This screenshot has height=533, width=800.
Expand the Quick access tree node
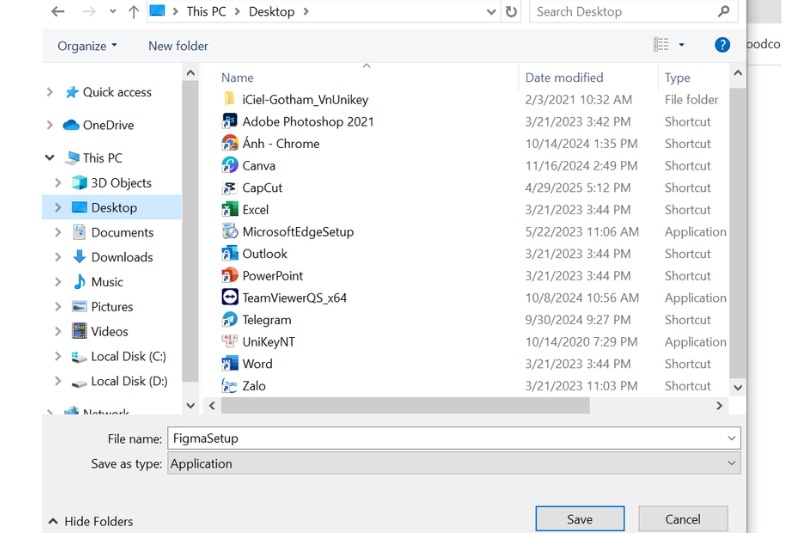49,92
